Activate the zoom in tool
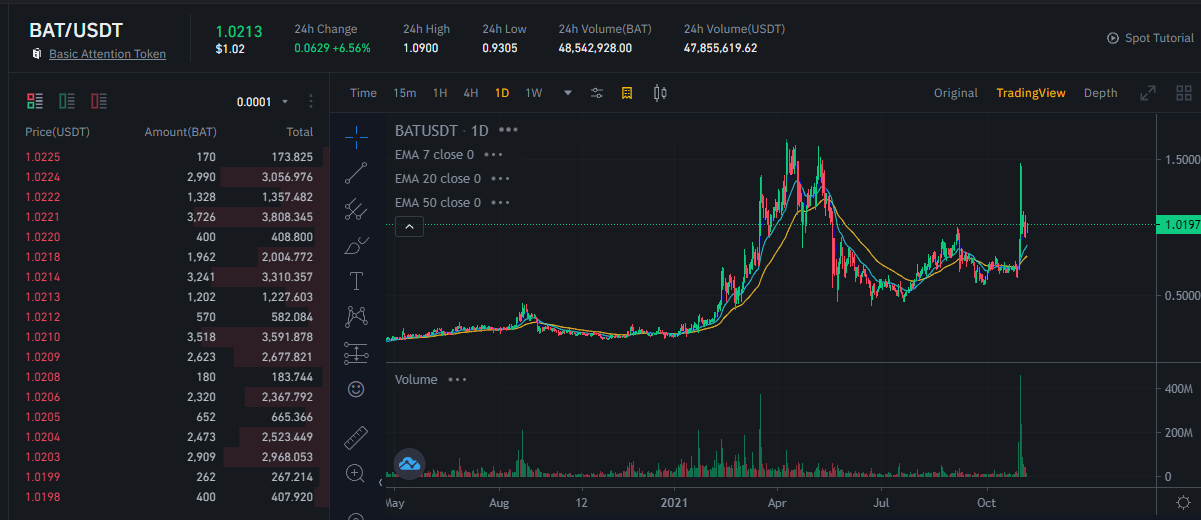 (356, 473)
